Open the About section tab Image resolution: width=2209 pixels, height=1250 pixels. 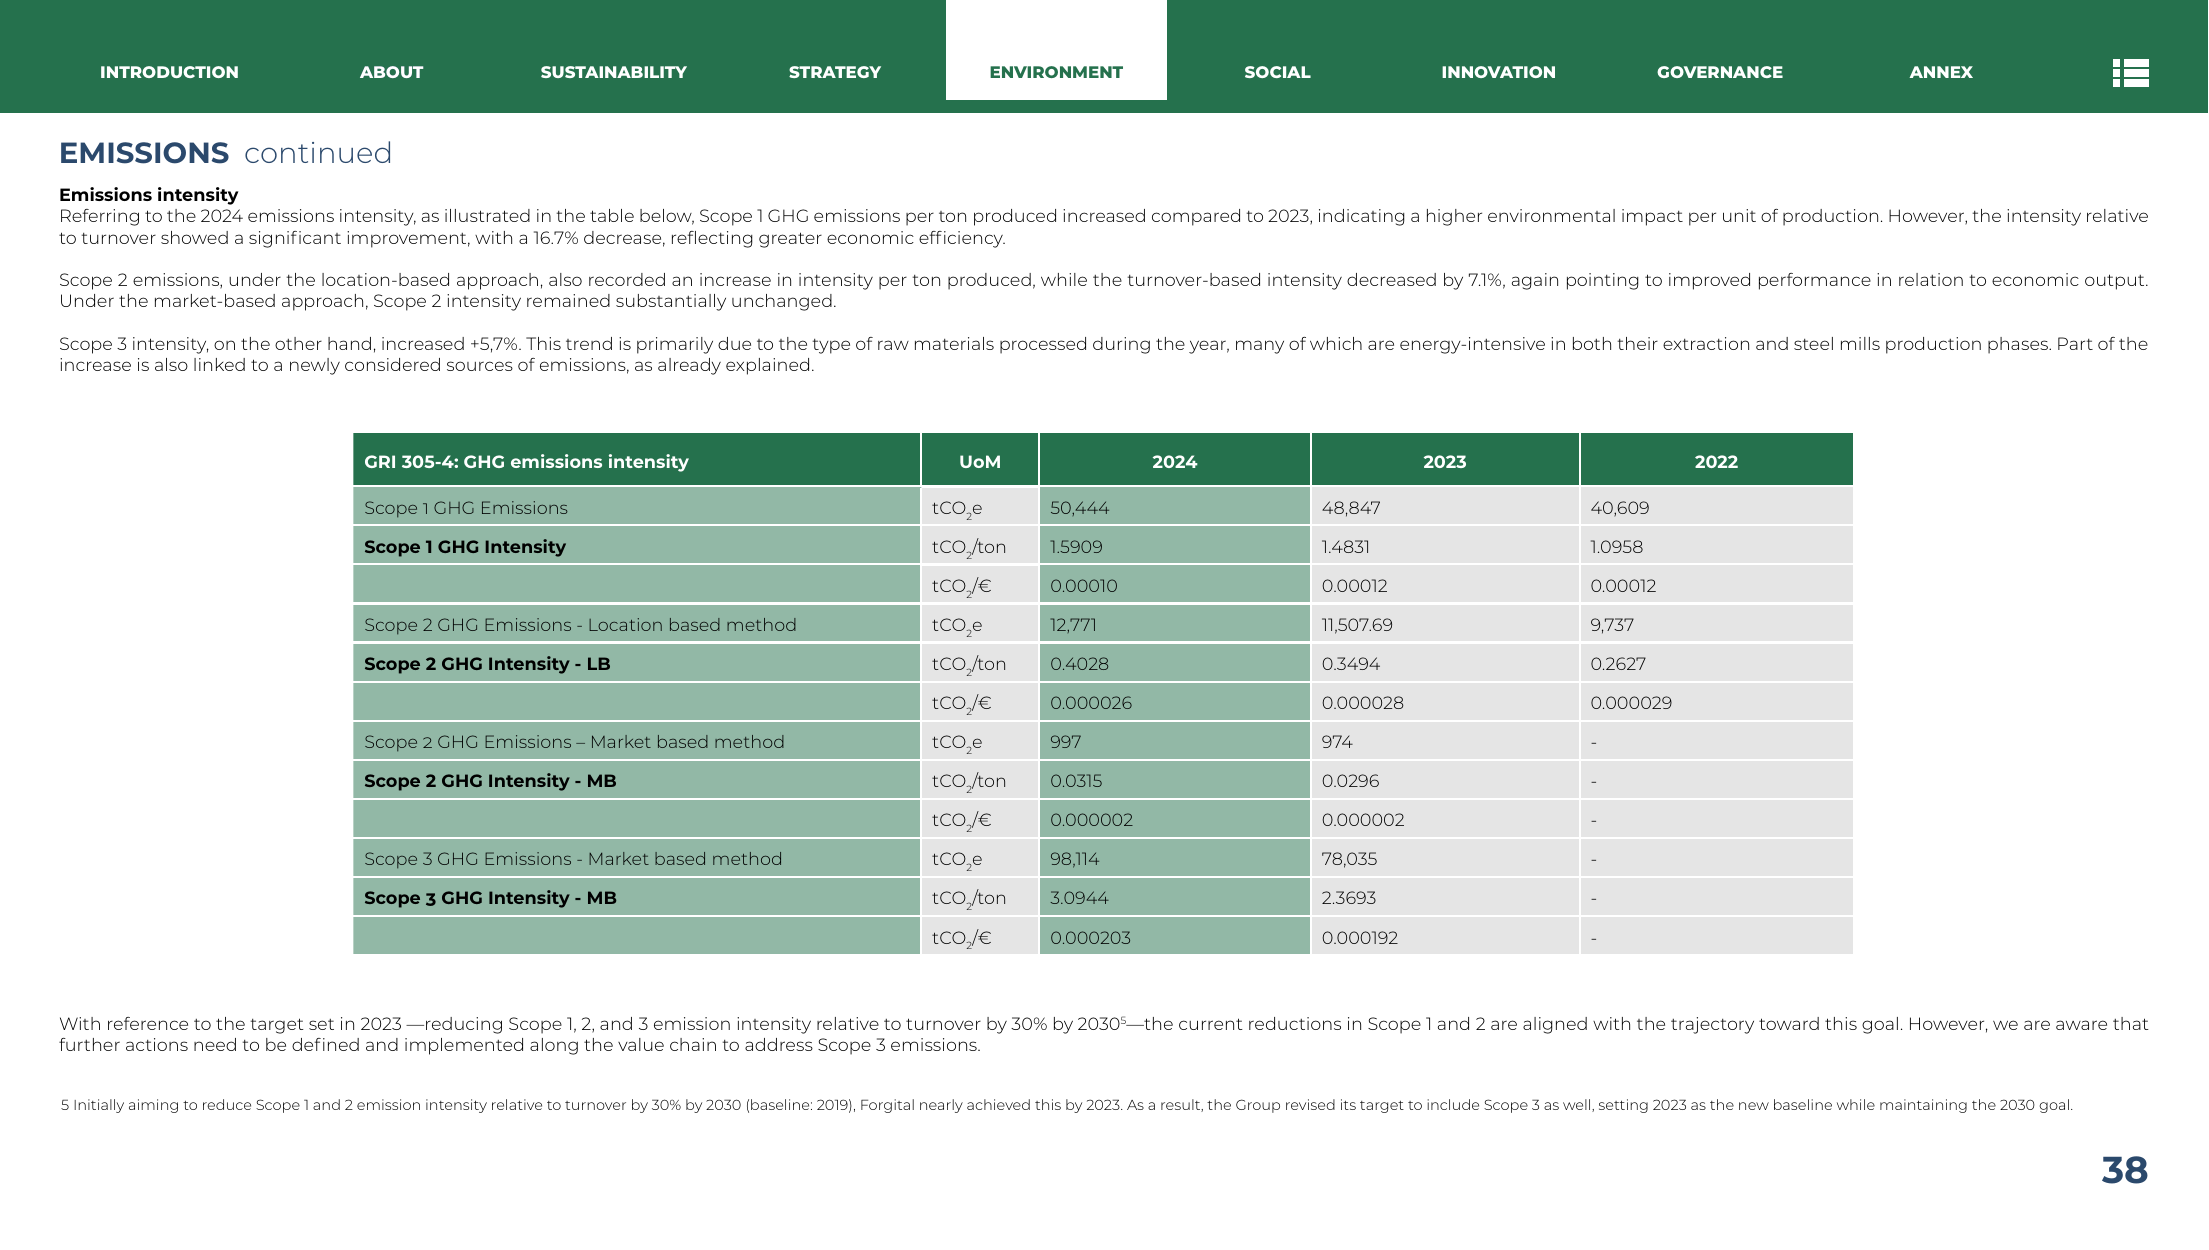click(391, 72)
